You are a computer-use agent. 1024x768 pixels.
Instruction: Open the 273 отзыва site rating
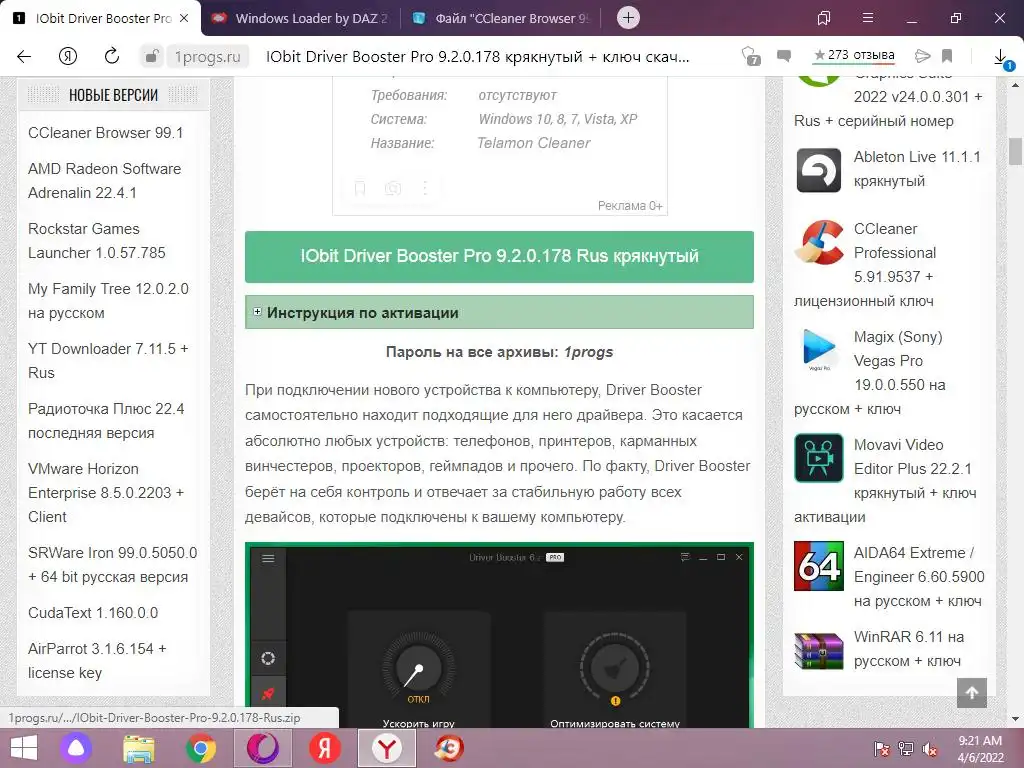[854, 56]
